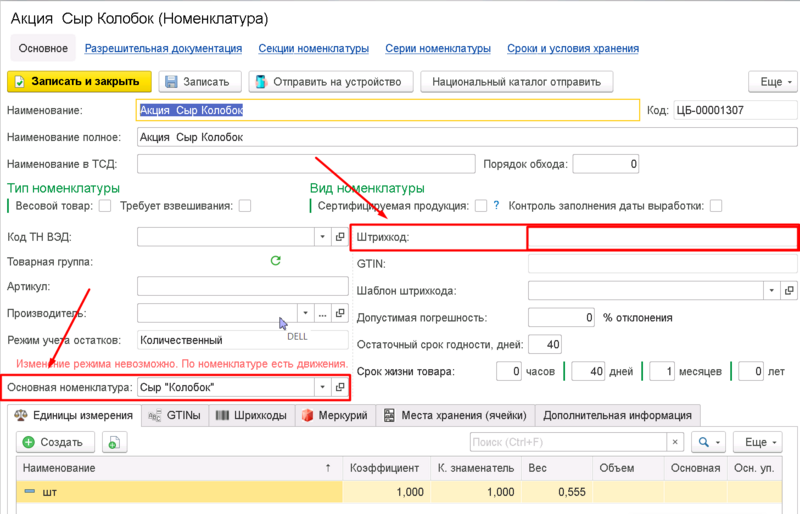This screenshot has height=514, width=800.
Task: Click the Записать и закрыть button
Action: coord(79,82)
